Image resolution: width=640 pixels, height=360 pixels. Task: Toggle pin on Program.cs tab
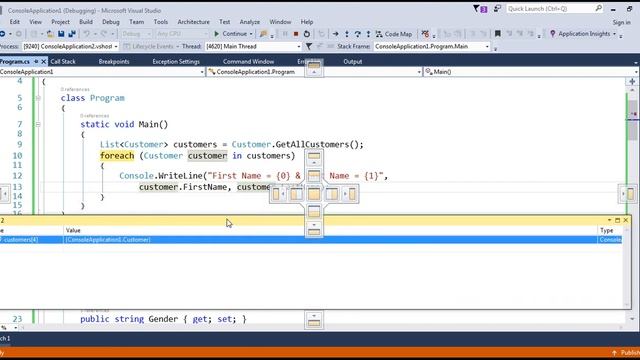point(36,62)
